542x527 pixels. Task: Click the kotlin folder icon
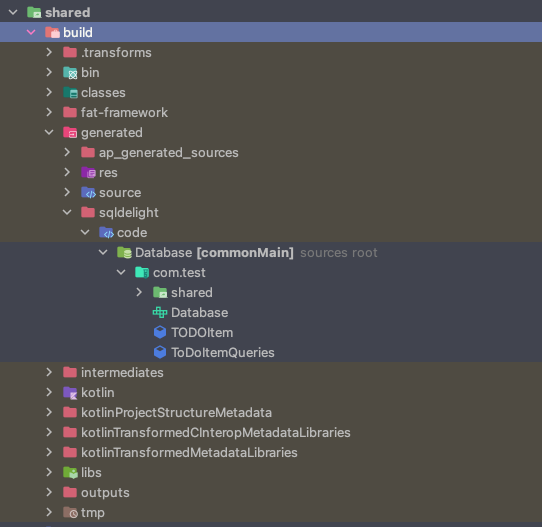70,393
